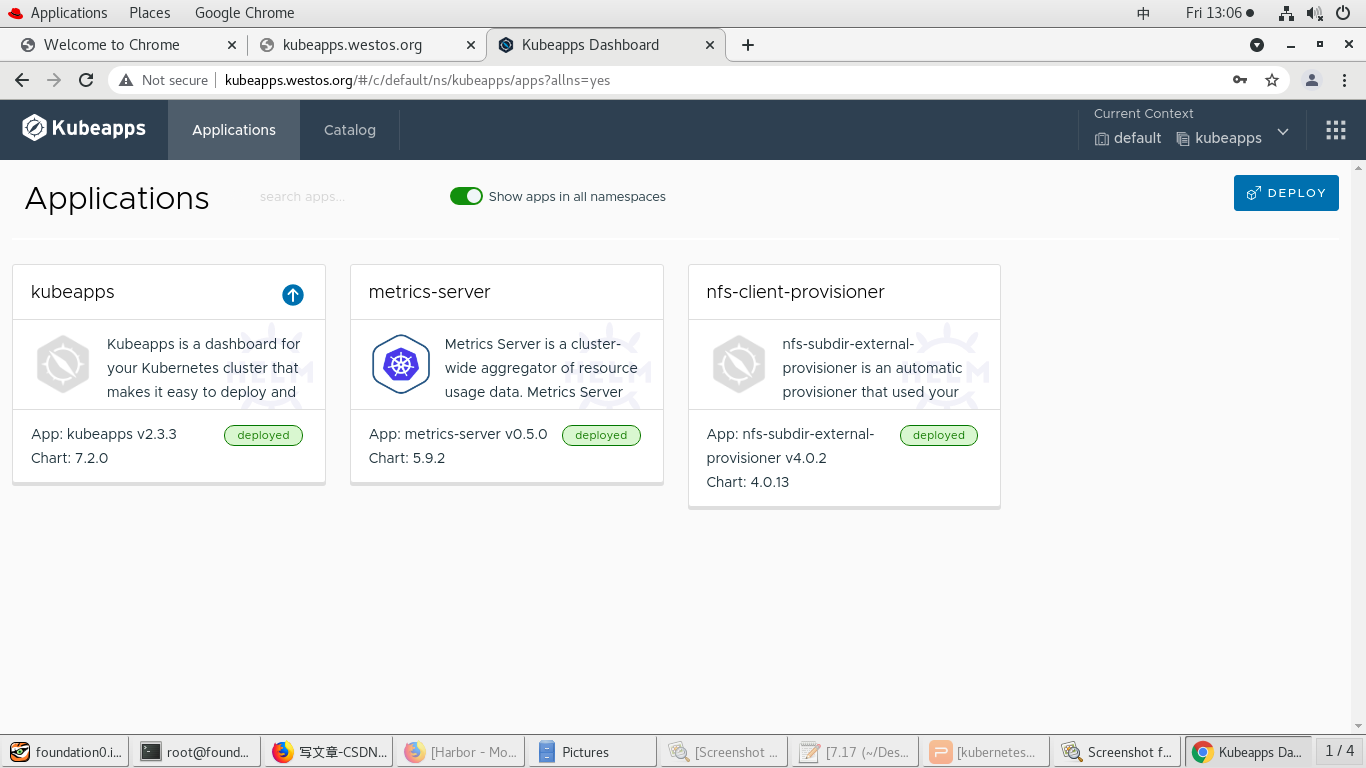Screen dimensions: 1366x768
Task: Click kubeapps card update available arrow icon
Action: tap(292, 294)
